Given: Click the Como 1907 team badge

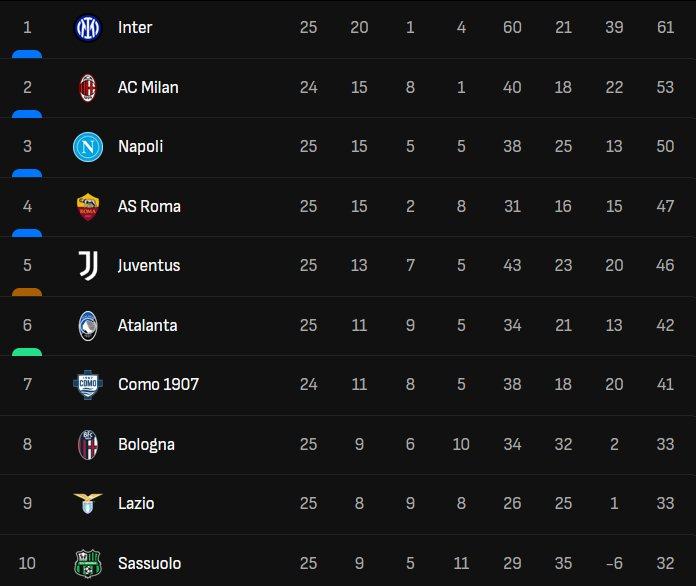Looking at the screenshot, I should pyautogui.click(x=88, y=385).
